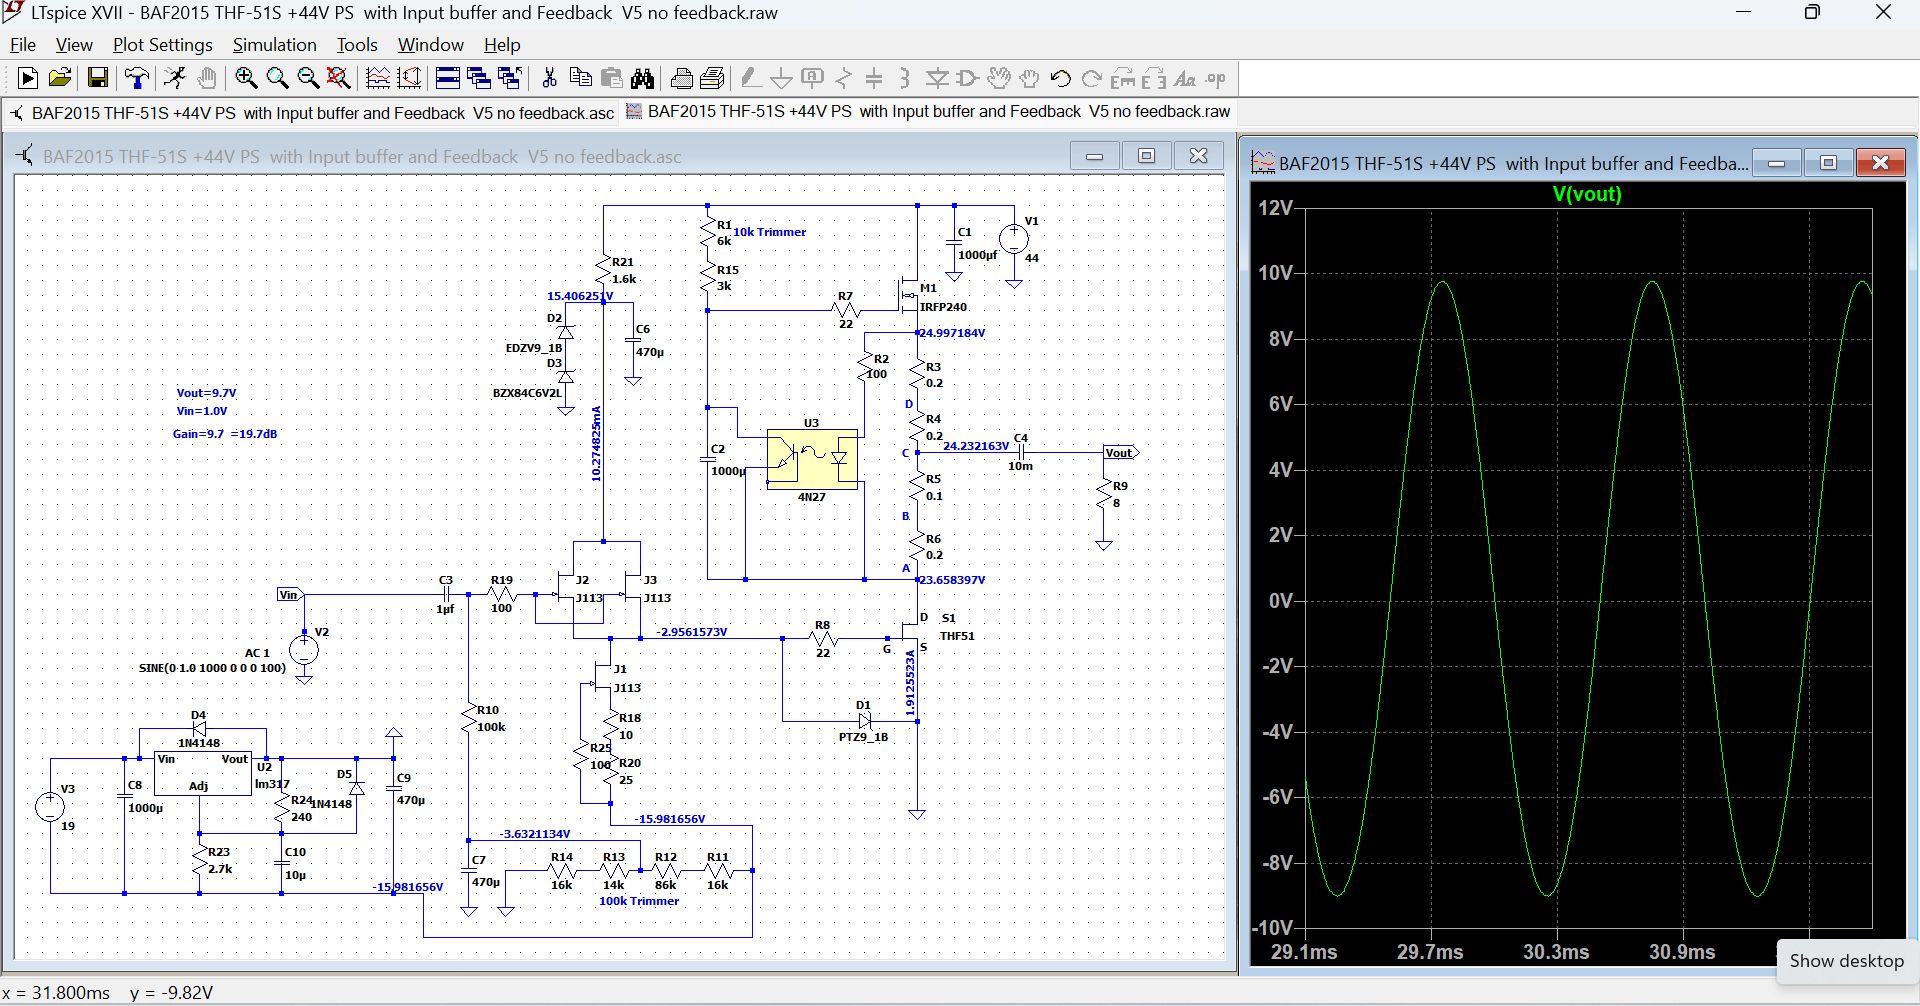Switch to the V5 no feedback.raw tab

click(928, 112)
